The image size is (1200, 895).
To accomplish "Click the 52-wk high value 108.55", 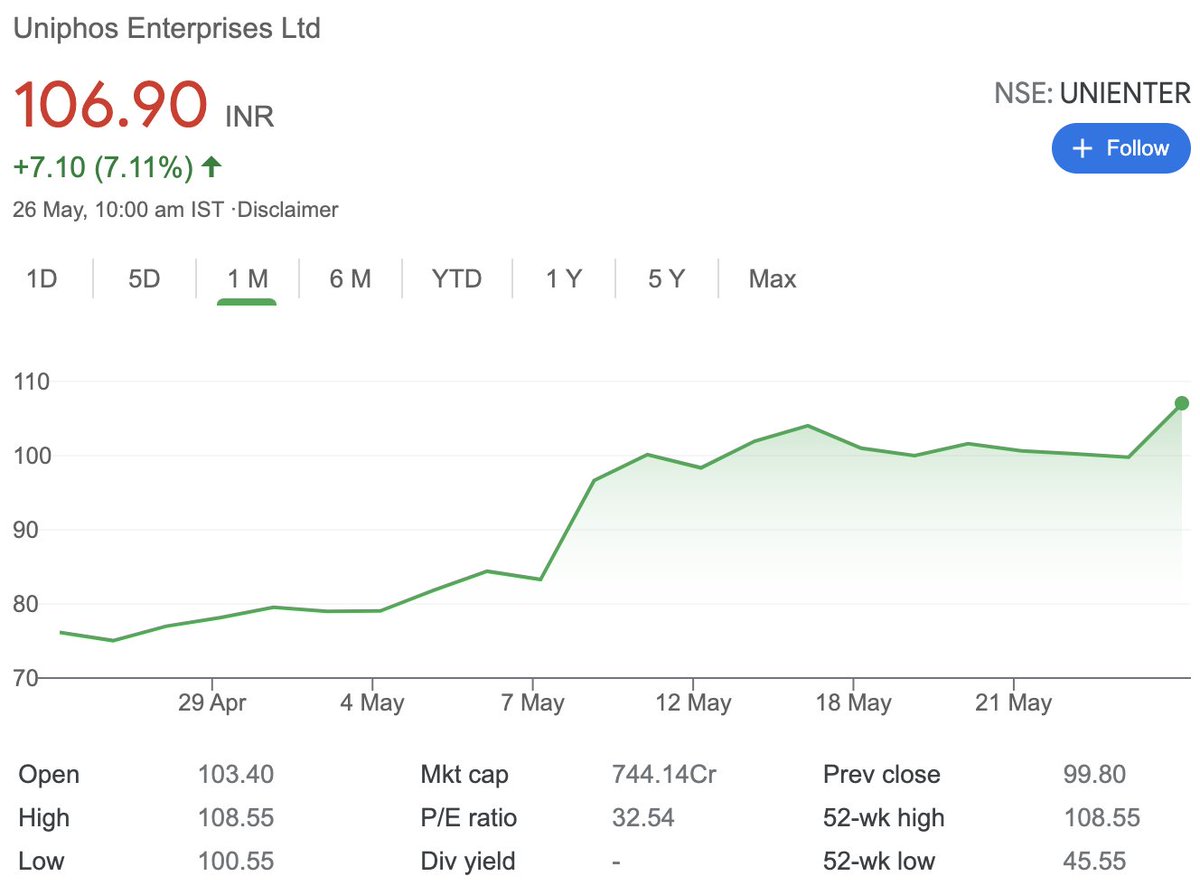I will (x=1102, y=817).
